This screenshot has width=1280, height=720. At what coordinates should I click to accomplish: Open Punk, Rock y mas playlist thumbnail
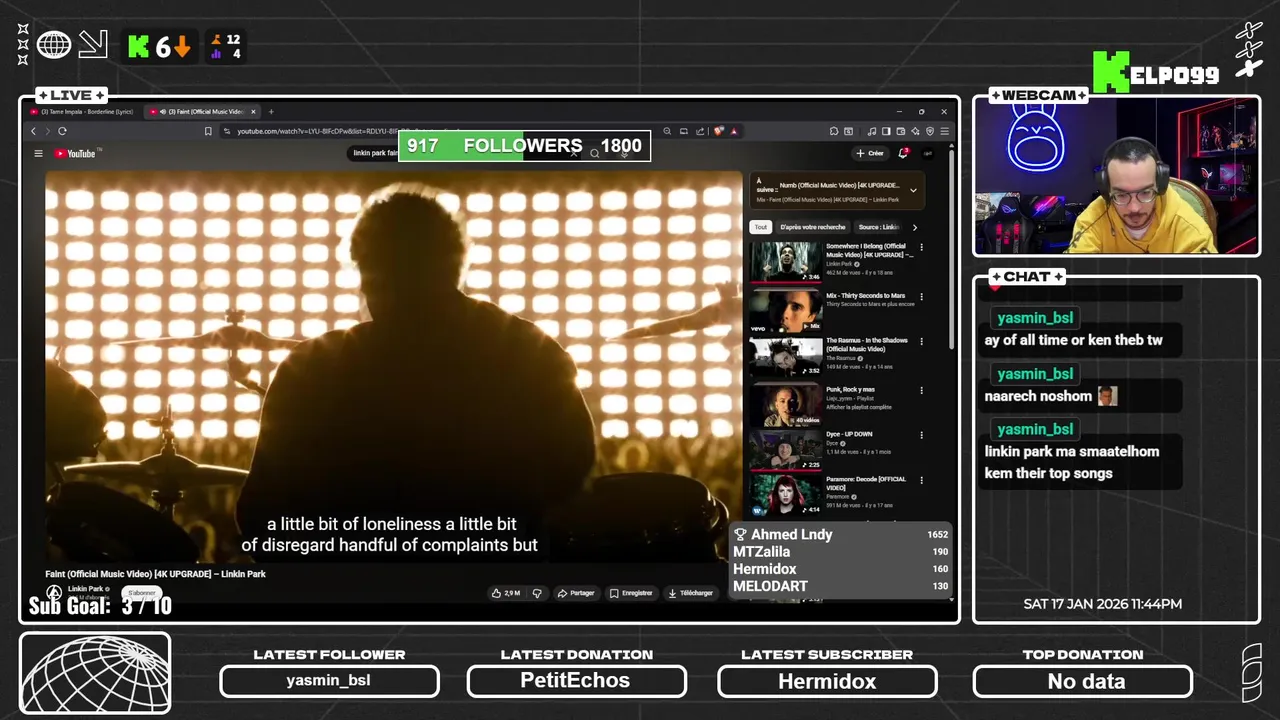pos(786,405)
